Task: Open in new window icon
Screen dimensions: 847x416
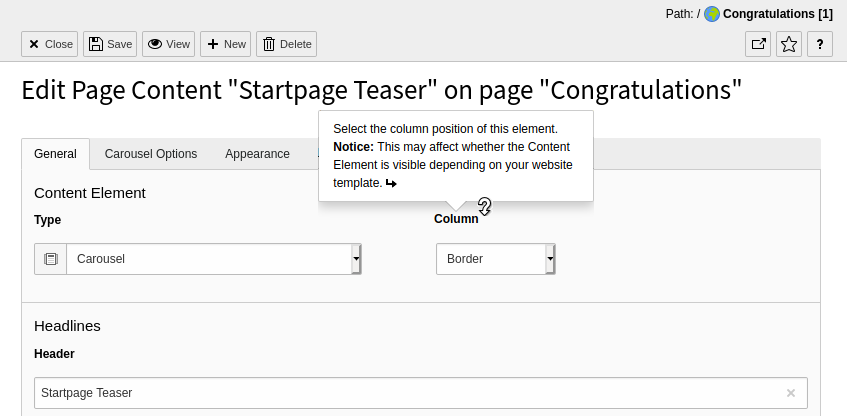Action: coord(758,44)
